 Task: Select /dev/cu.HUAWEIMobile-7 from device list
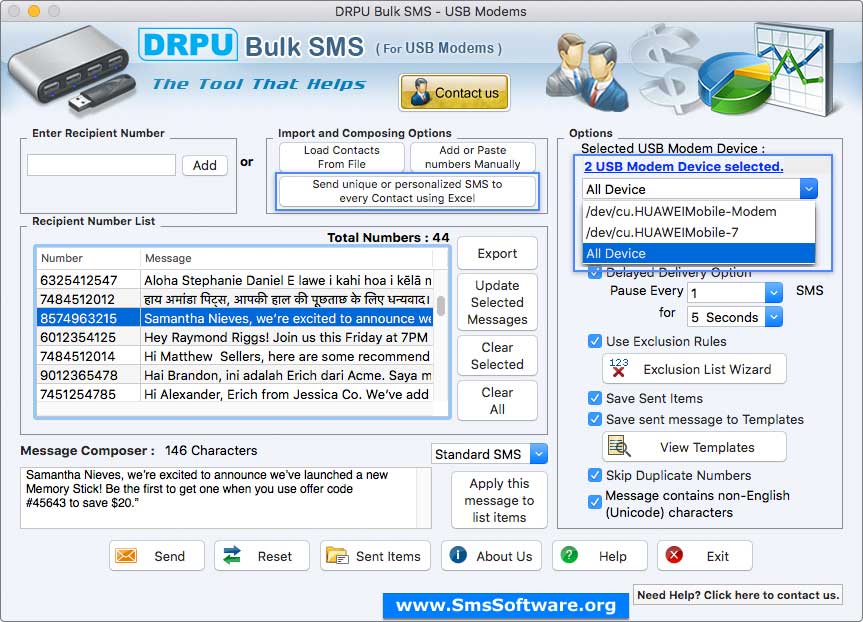click(698, 232)
